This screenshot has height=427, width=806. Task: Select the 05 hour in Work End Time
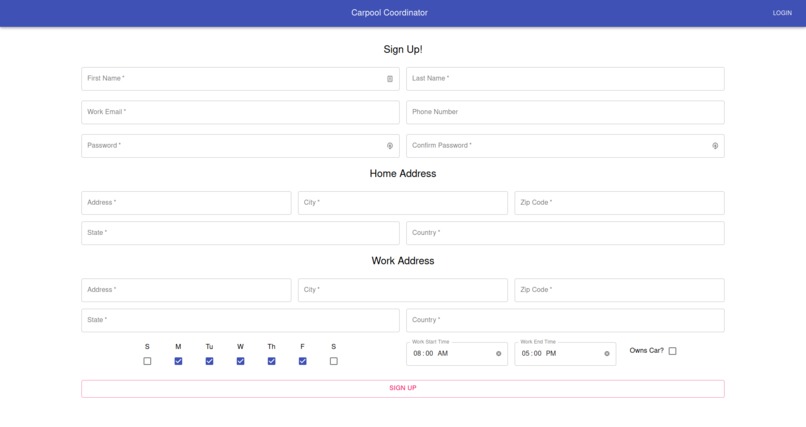tap(525, 354)
